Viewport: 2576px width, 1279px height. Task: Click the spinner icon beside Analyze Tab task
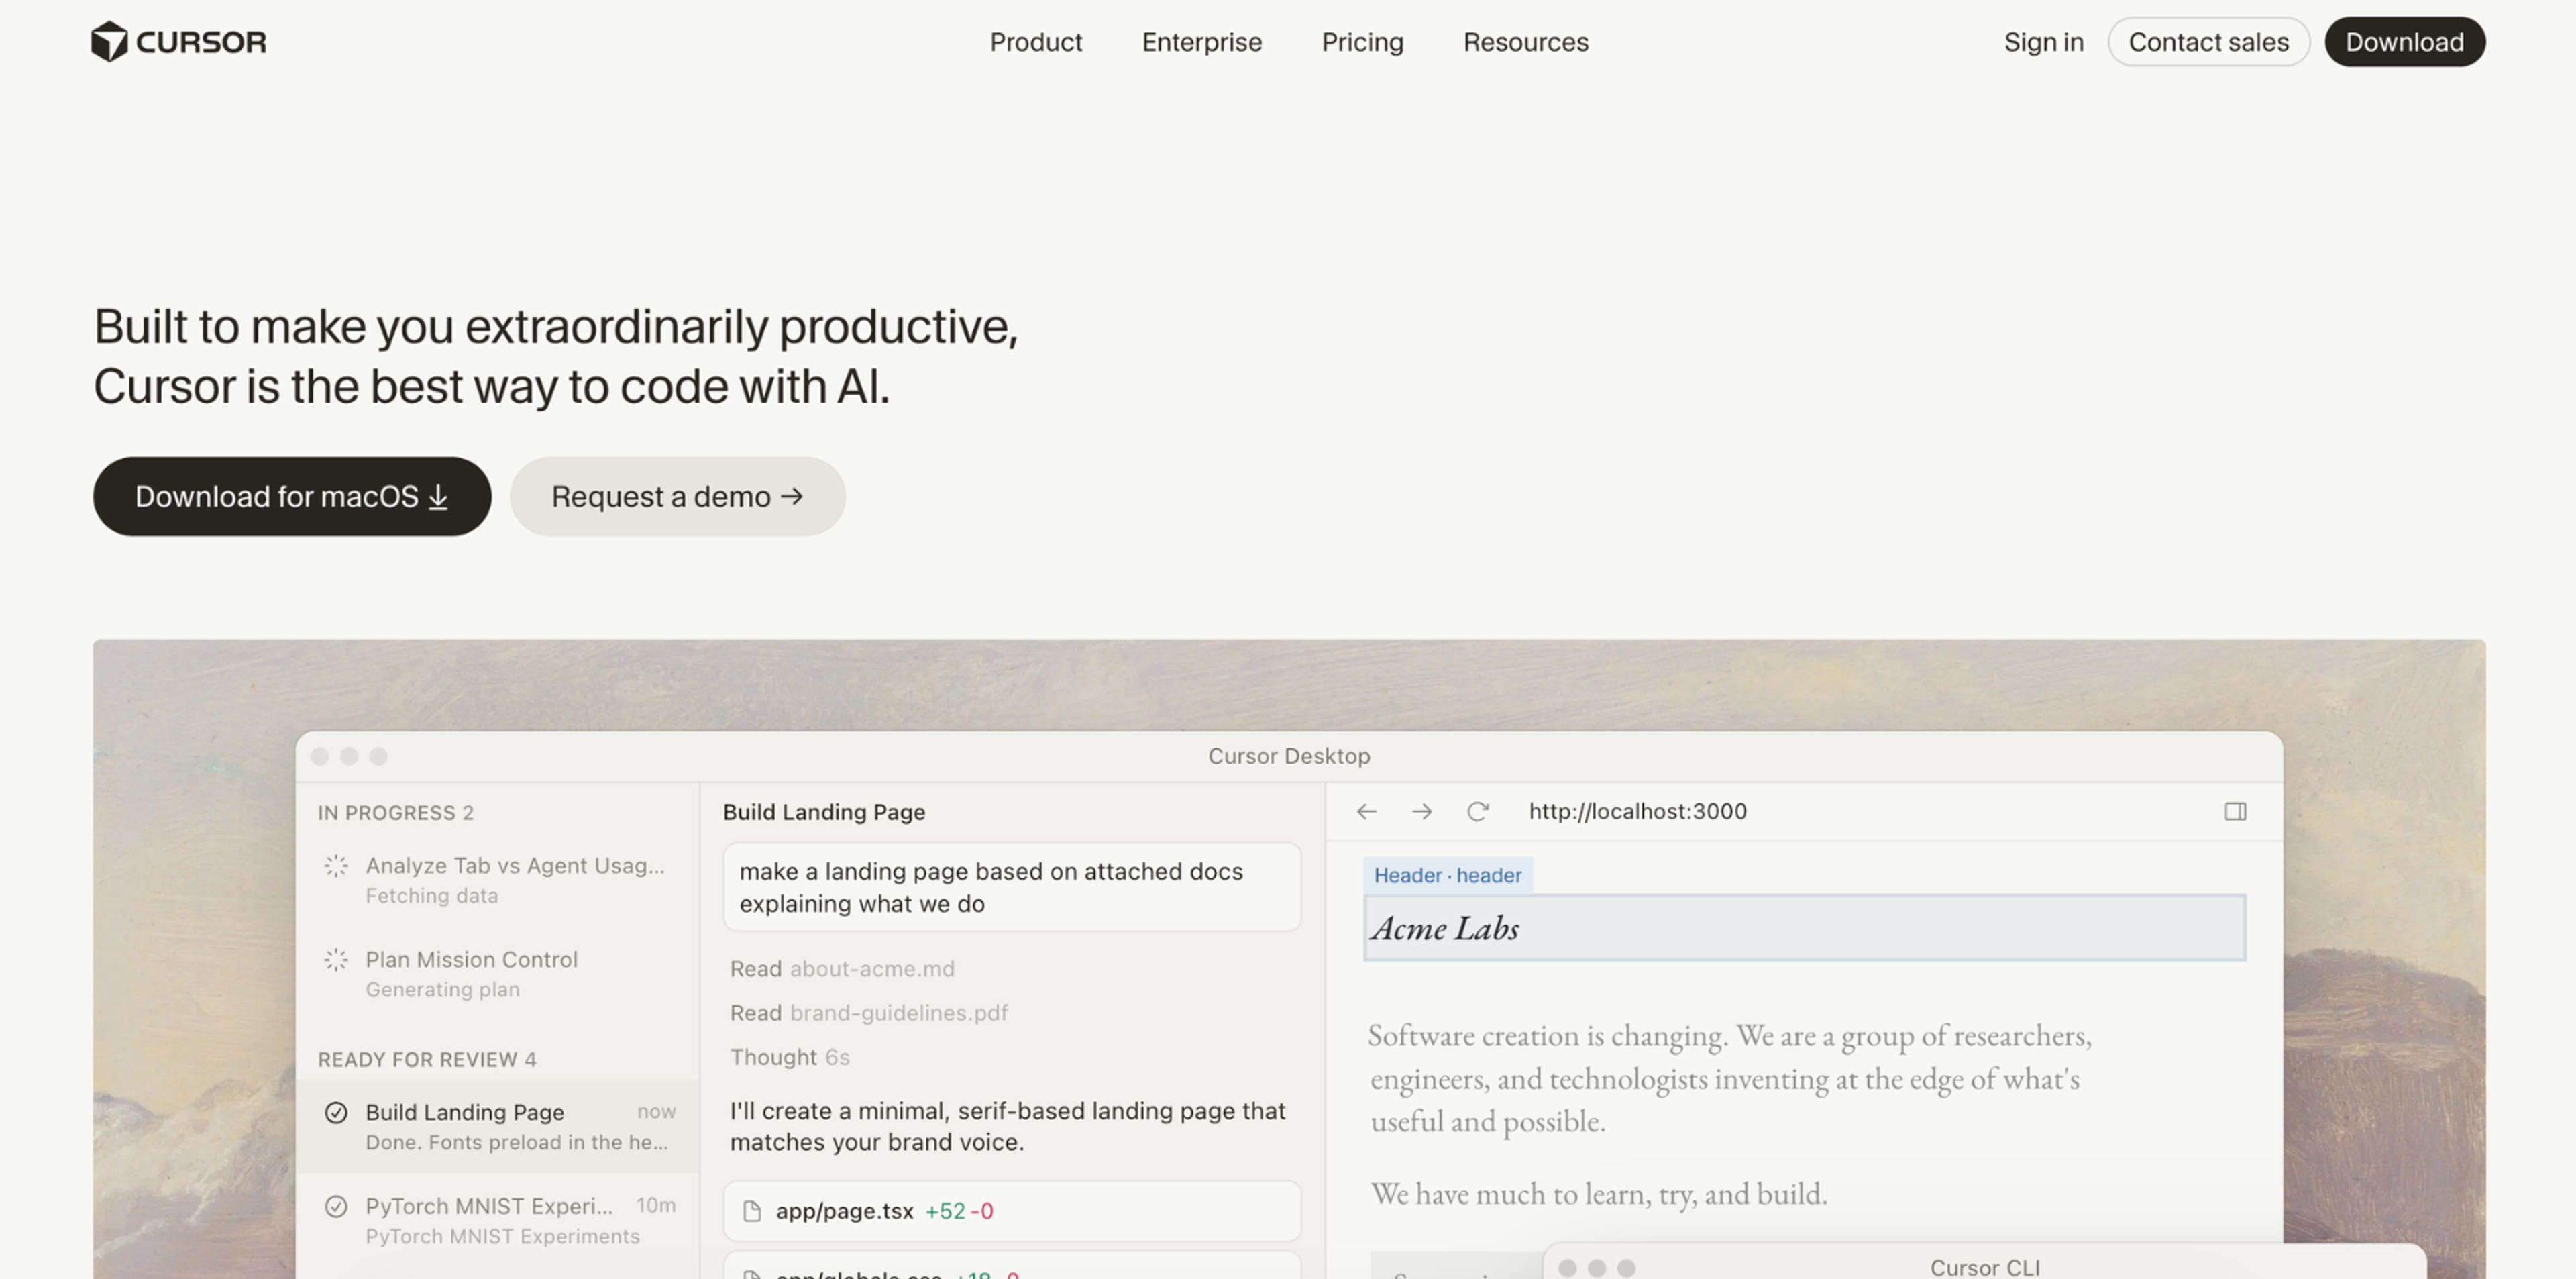coord(336,866)
